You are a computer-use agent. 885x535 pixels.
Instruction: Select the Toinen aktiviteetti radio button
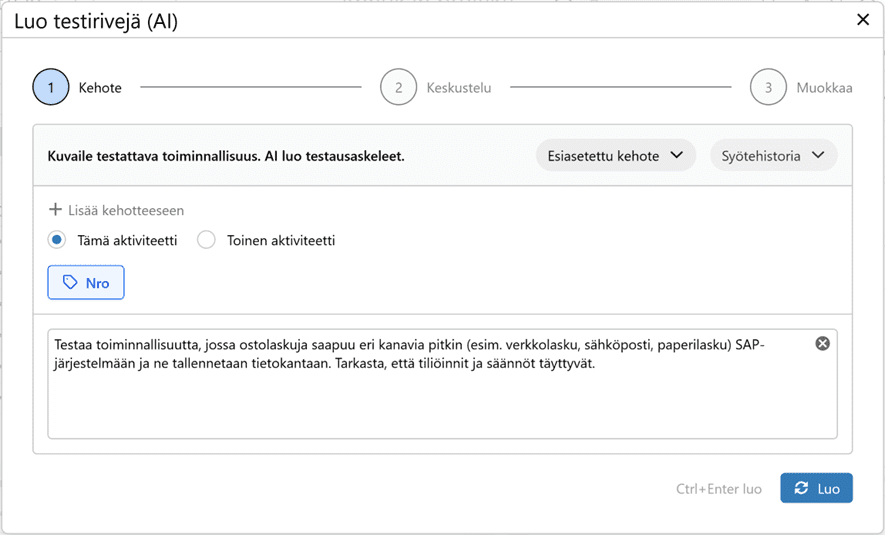(x=206, y=240)
